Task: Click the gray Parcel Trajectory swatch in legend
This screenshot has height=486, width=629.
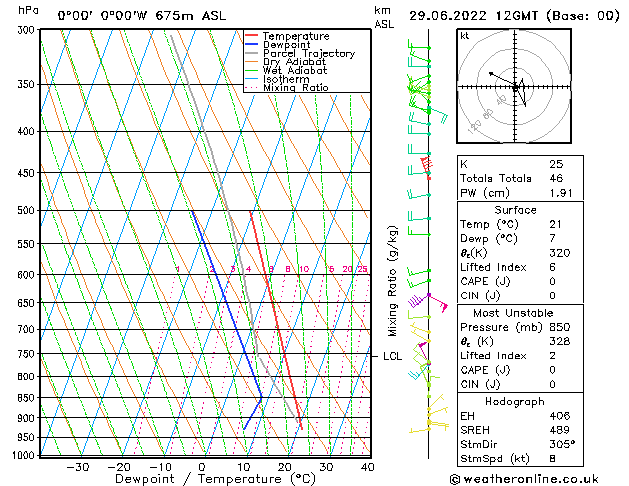Action: click(x=251, y=53)
